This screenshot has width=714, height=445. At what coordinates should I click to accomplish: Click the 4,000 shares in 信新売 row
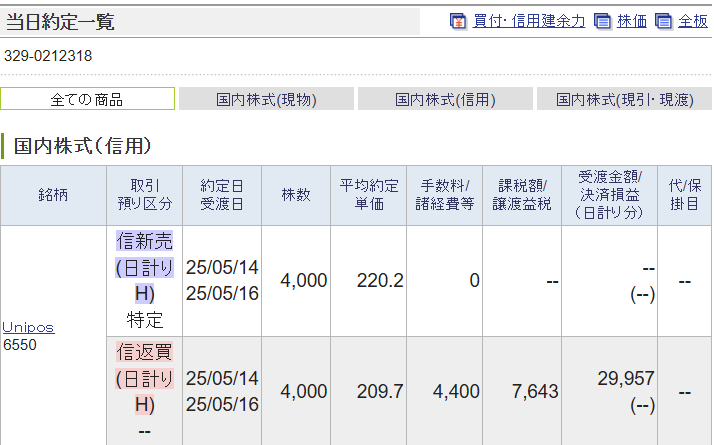tap(304, 281)
